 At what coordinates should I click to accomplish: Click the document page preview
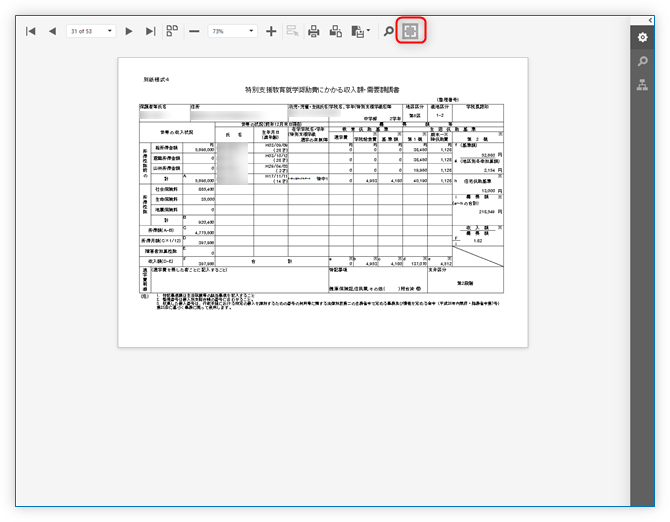coord(323,202)
